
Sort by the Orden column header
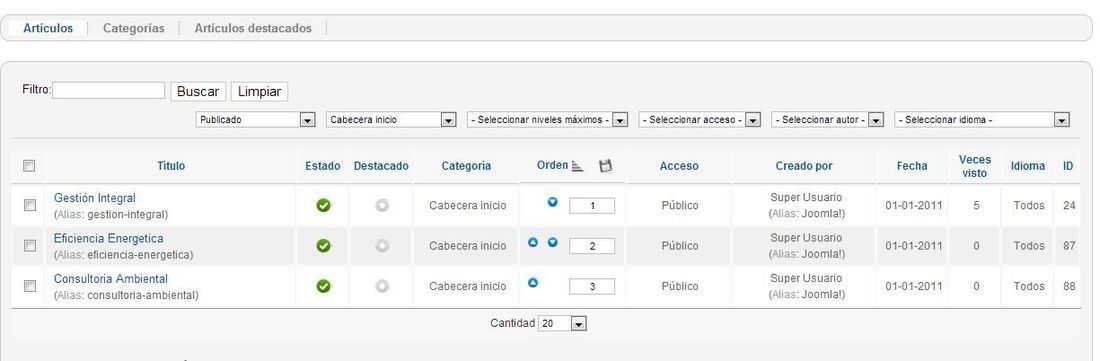tap(552, 165)
